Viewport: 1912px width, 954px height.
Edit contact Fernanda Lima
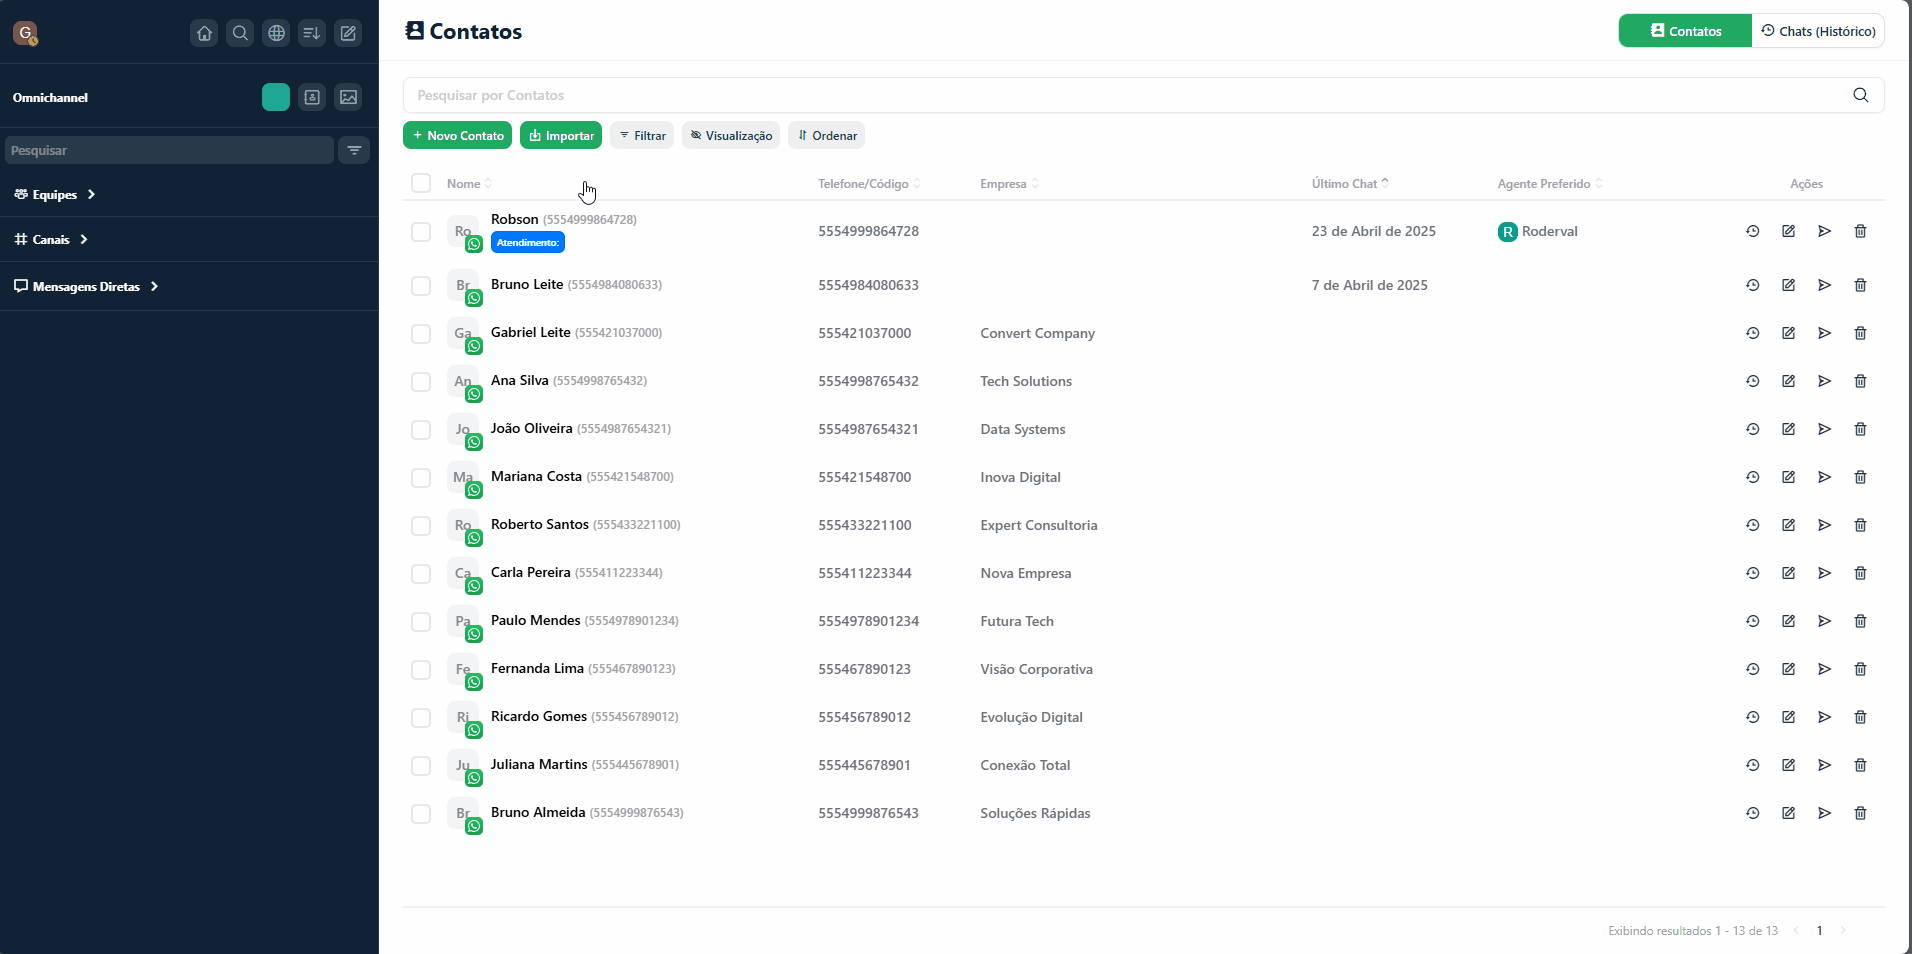click(1788, 669)
